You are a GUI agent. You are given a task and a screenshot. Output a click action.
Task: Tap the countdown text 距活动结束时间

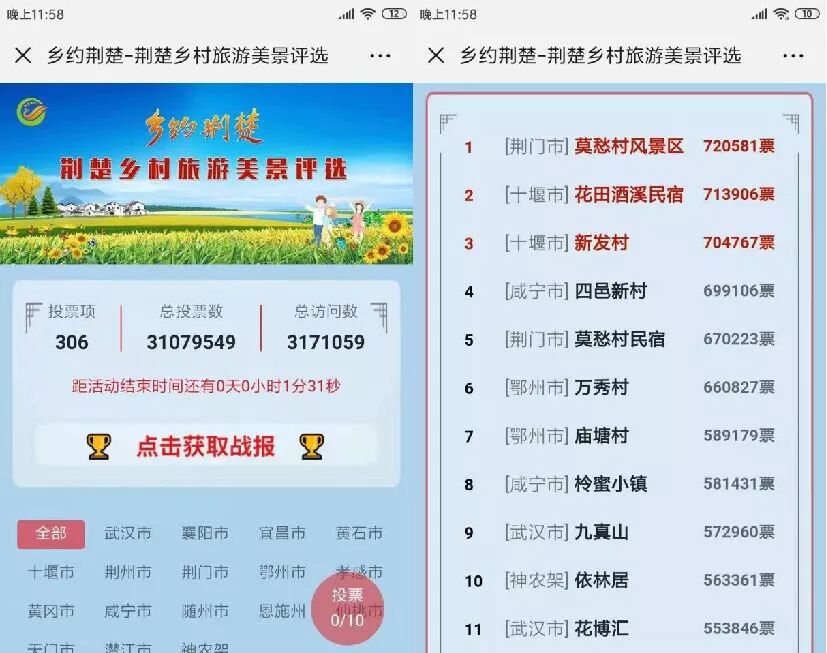tap(206, 386)
